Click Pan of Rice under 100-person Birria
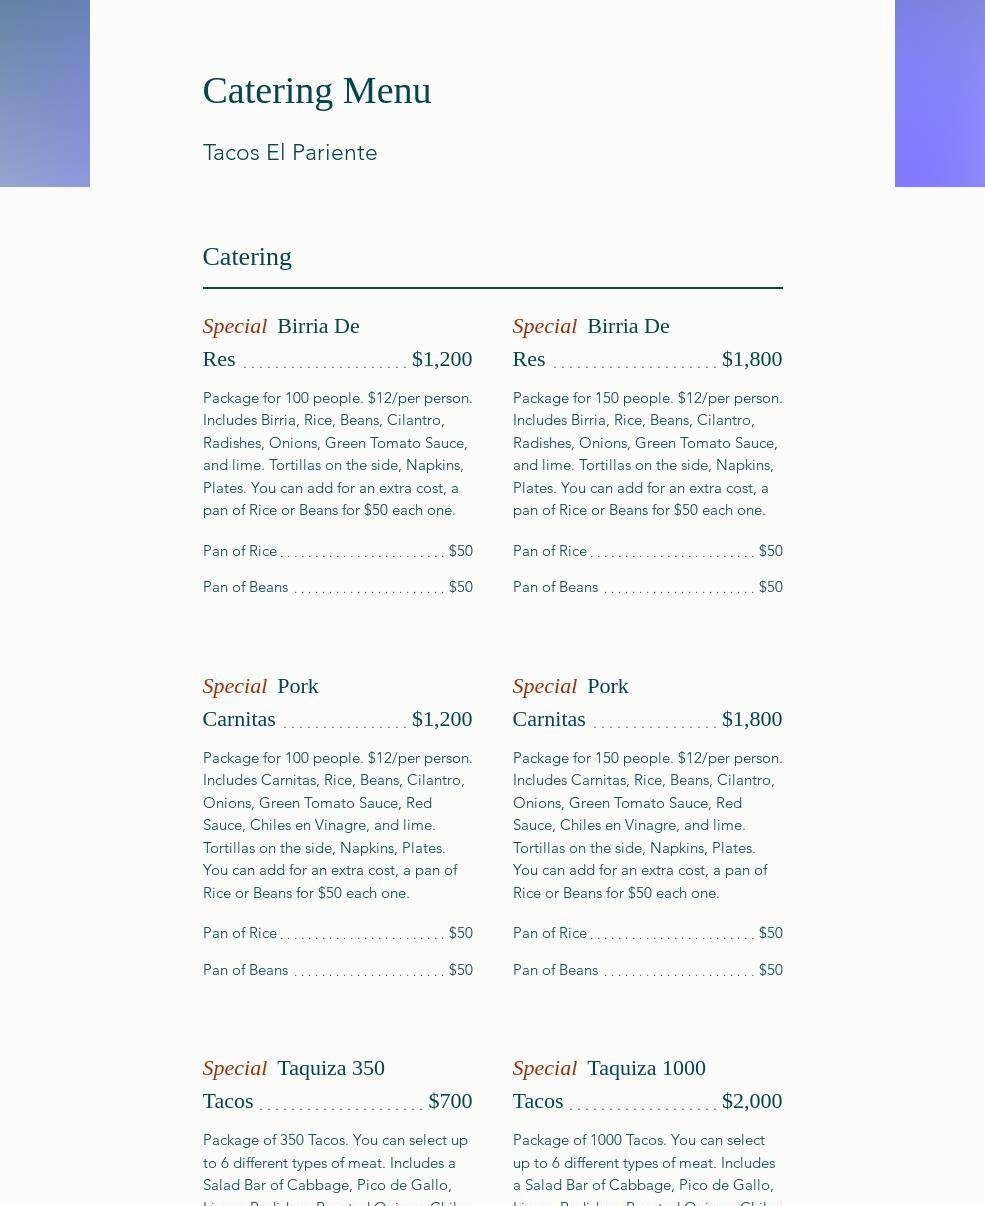The height and width of the screenshot is (1206, 985). [240, 551]
